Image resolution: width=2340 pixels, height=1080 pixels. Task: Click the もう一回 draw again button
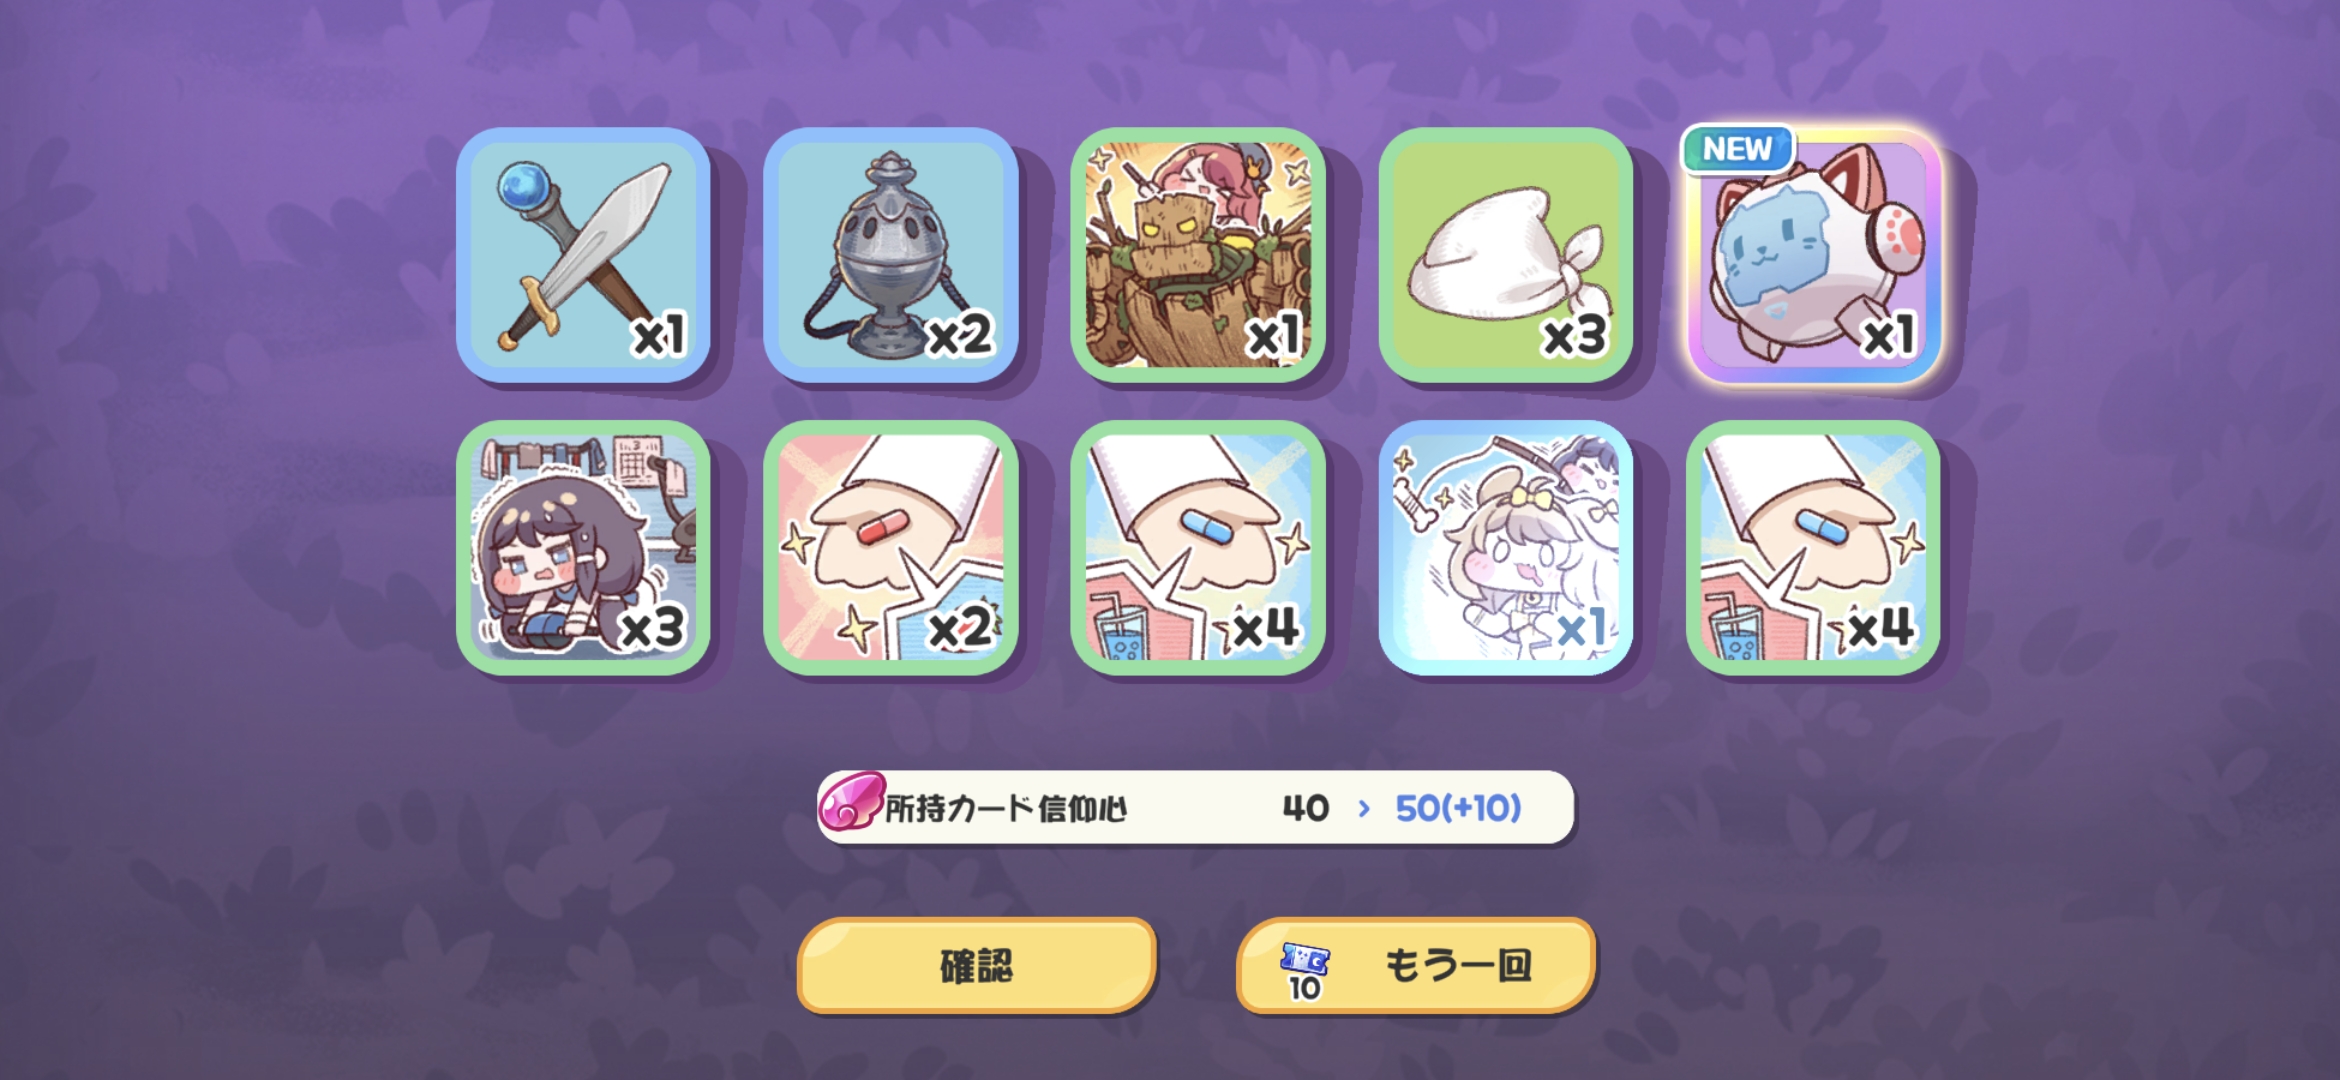1416,965
